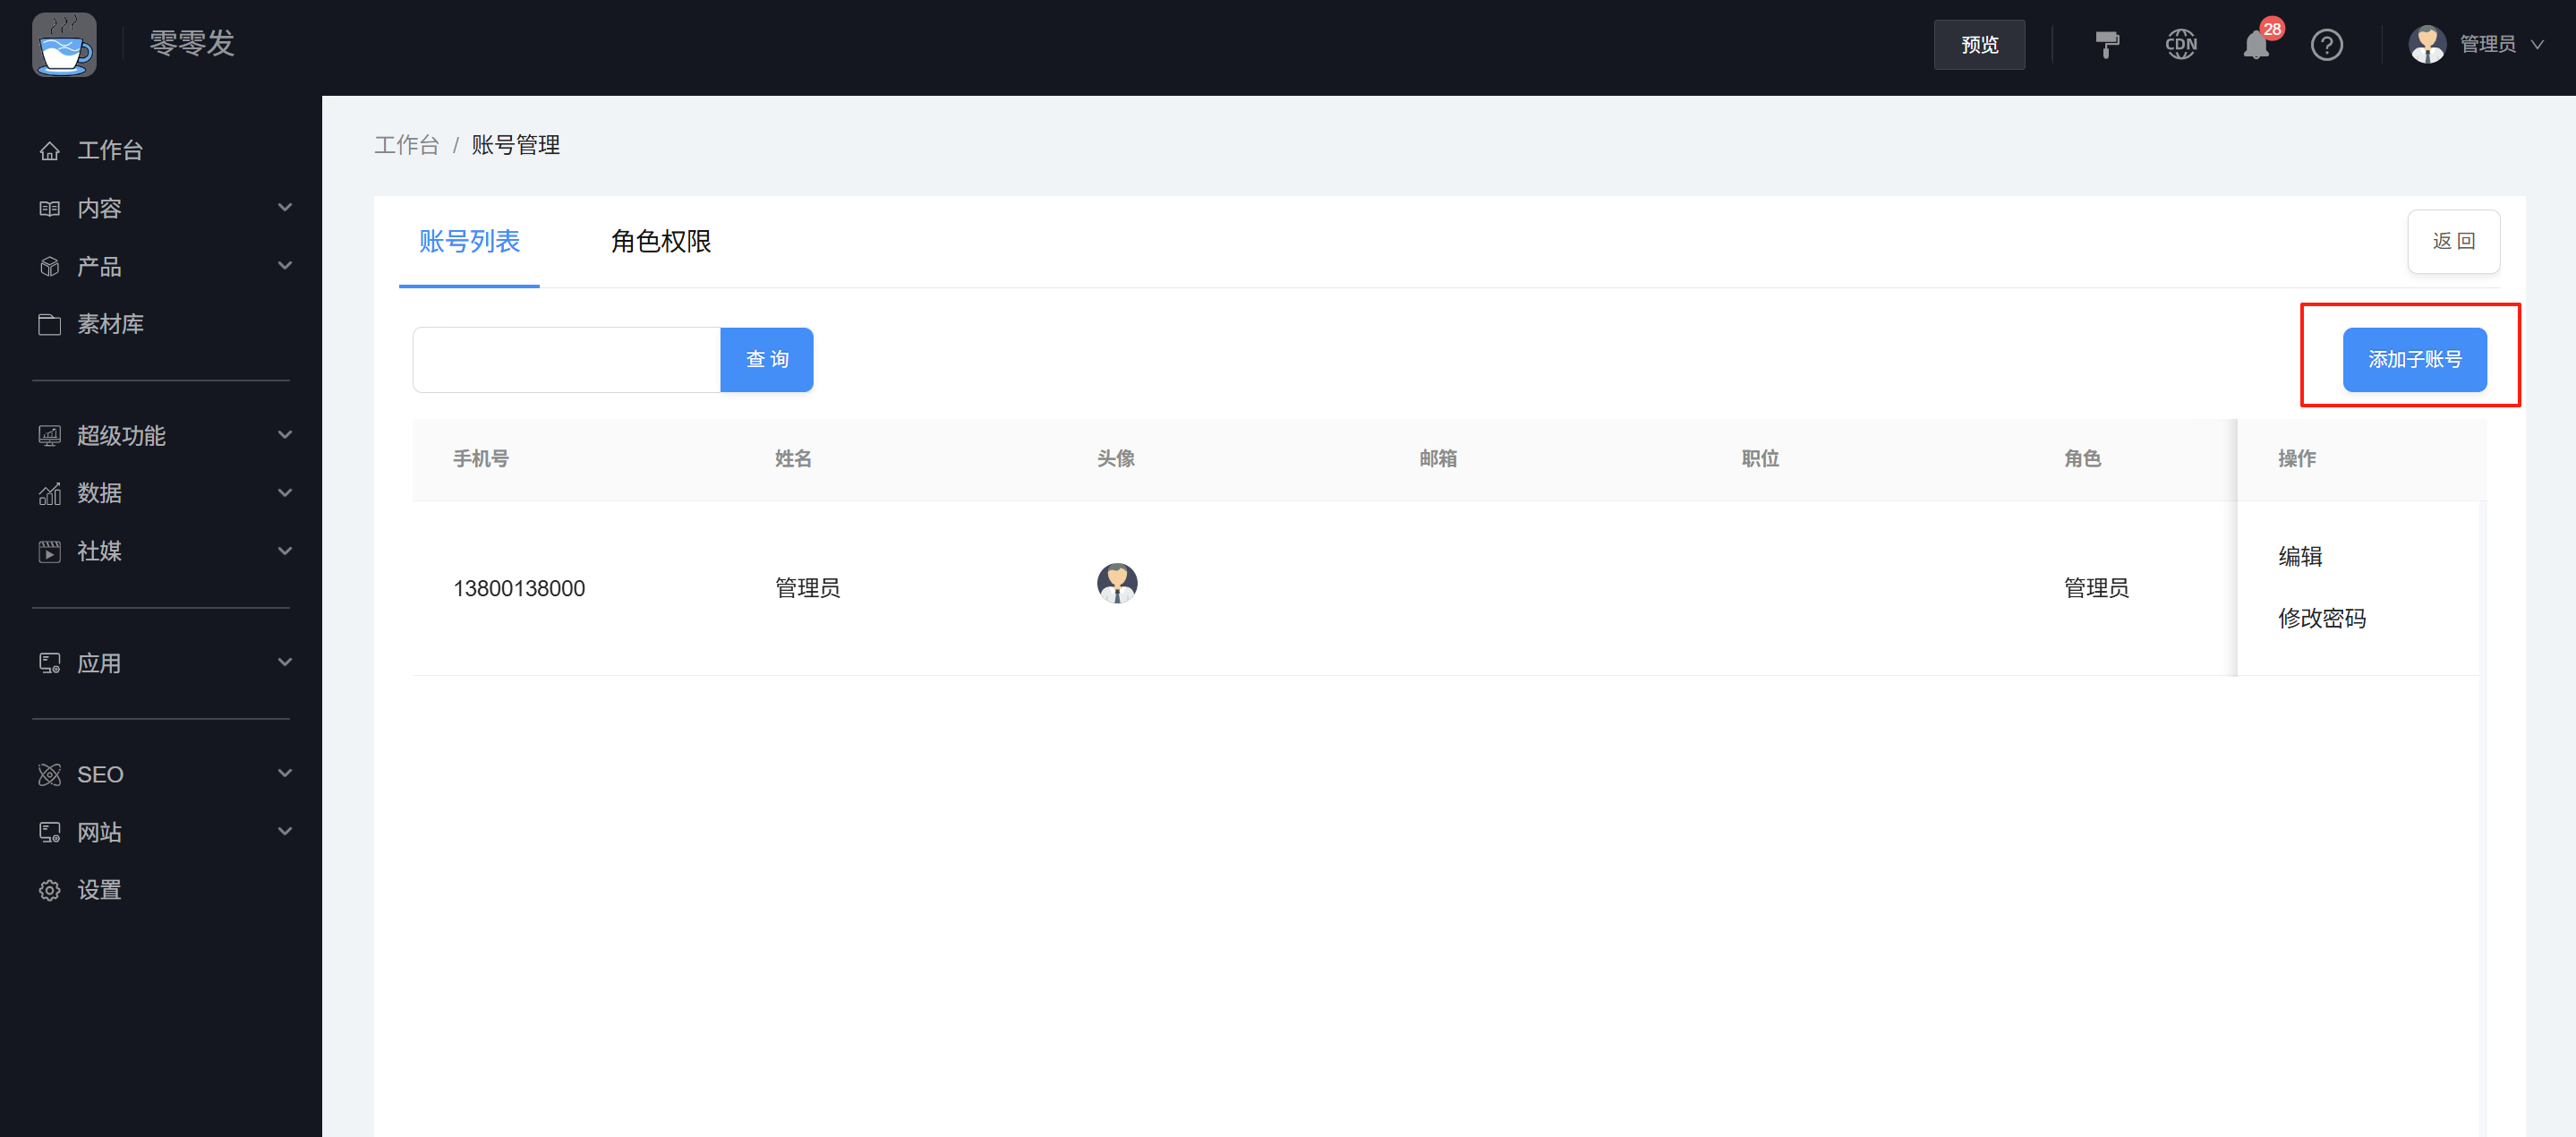Open notifications via the bell icon
Image resolution: width=2576 pixels, height=1137 pixels.
[x=2254, y=44]
